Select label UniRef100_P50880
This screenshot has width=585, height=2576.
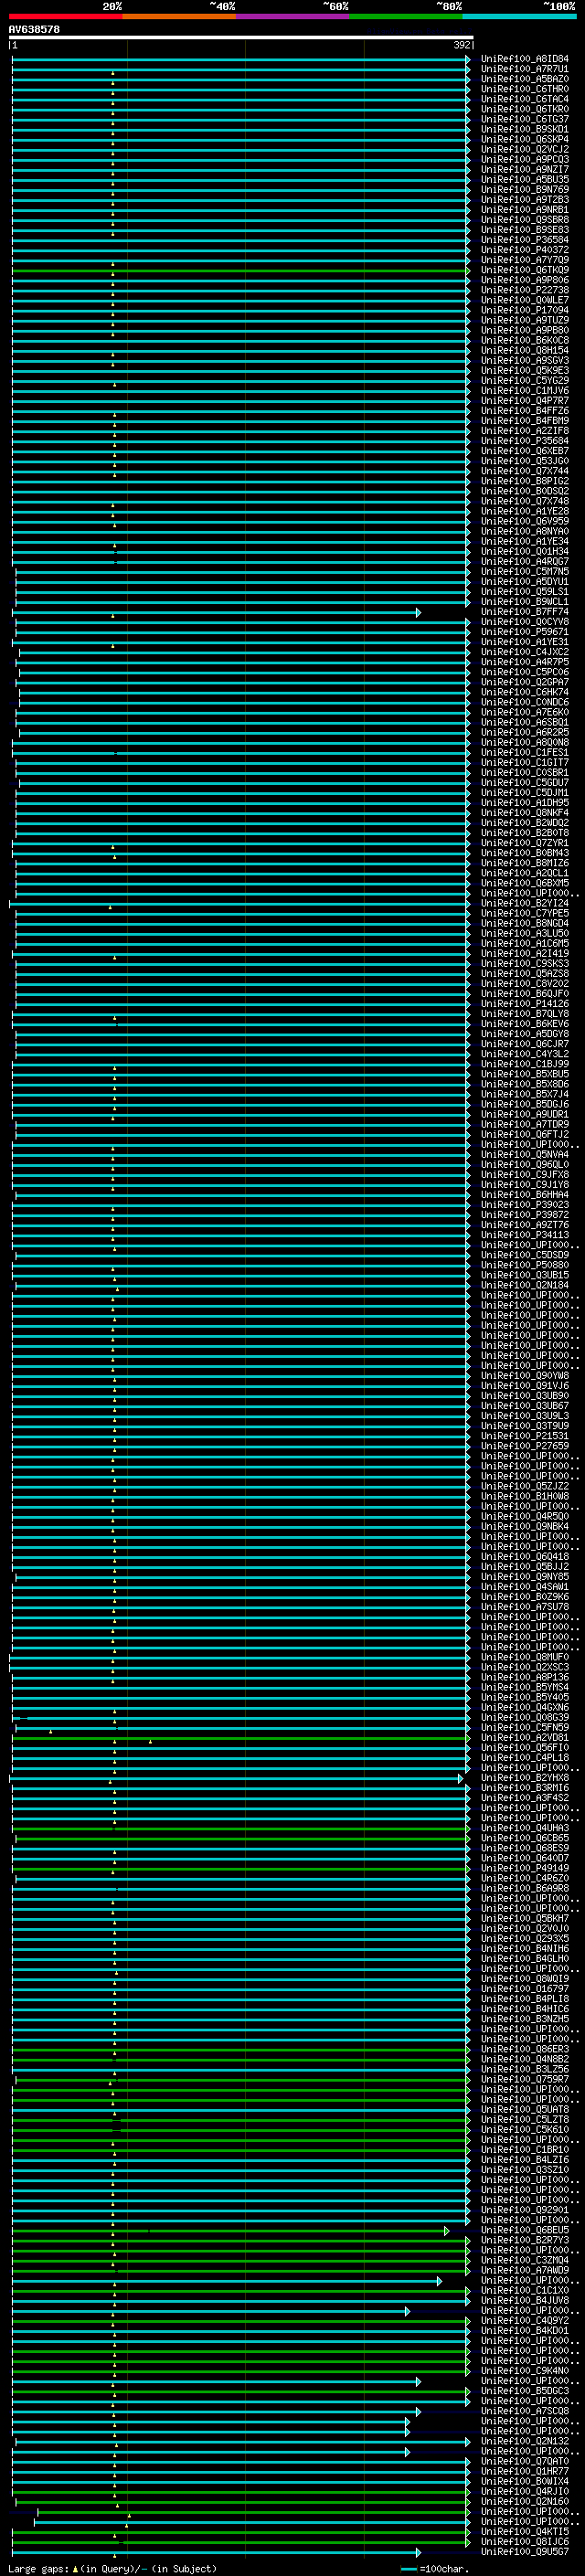click(x=524, y=1265)
